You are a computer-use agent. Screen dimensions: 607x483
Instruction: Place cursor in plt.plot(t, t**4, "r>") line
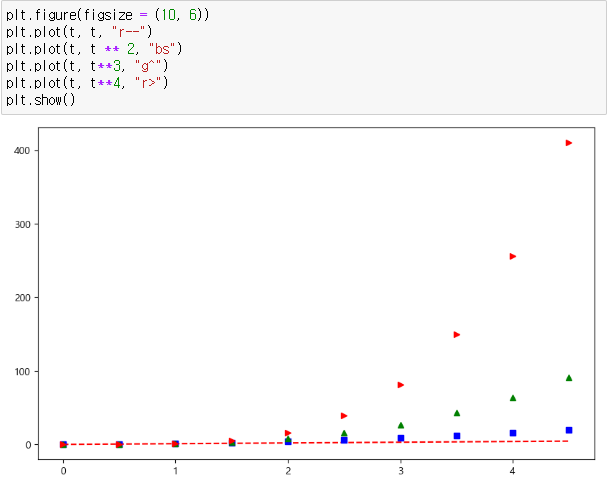click(87, 83)
